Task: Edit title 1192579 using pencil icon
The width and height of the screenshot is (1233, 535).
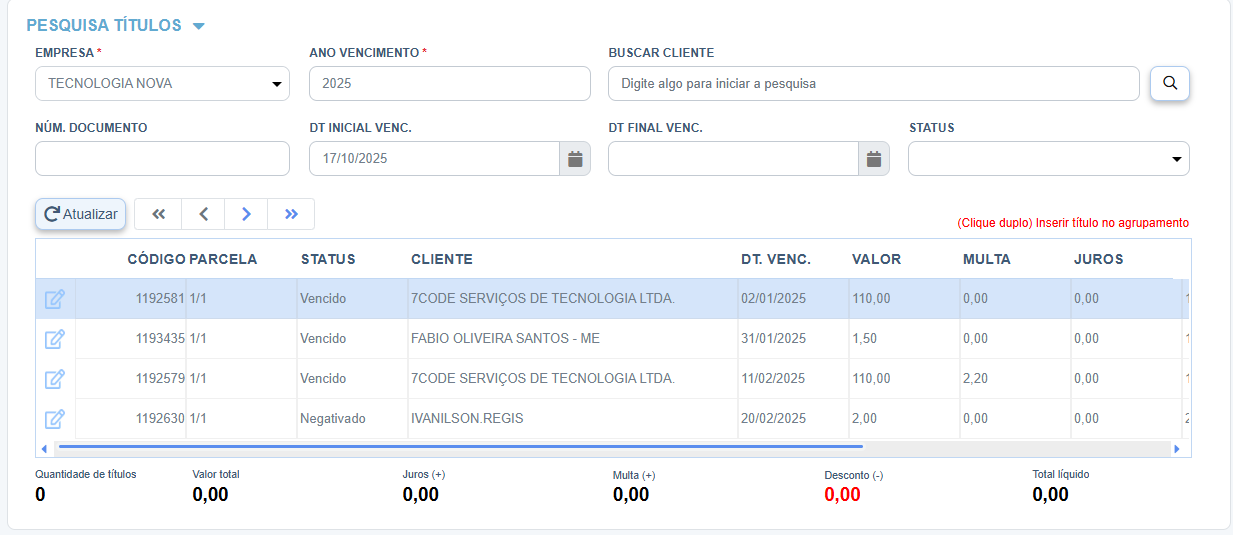Action: [55, 379]
